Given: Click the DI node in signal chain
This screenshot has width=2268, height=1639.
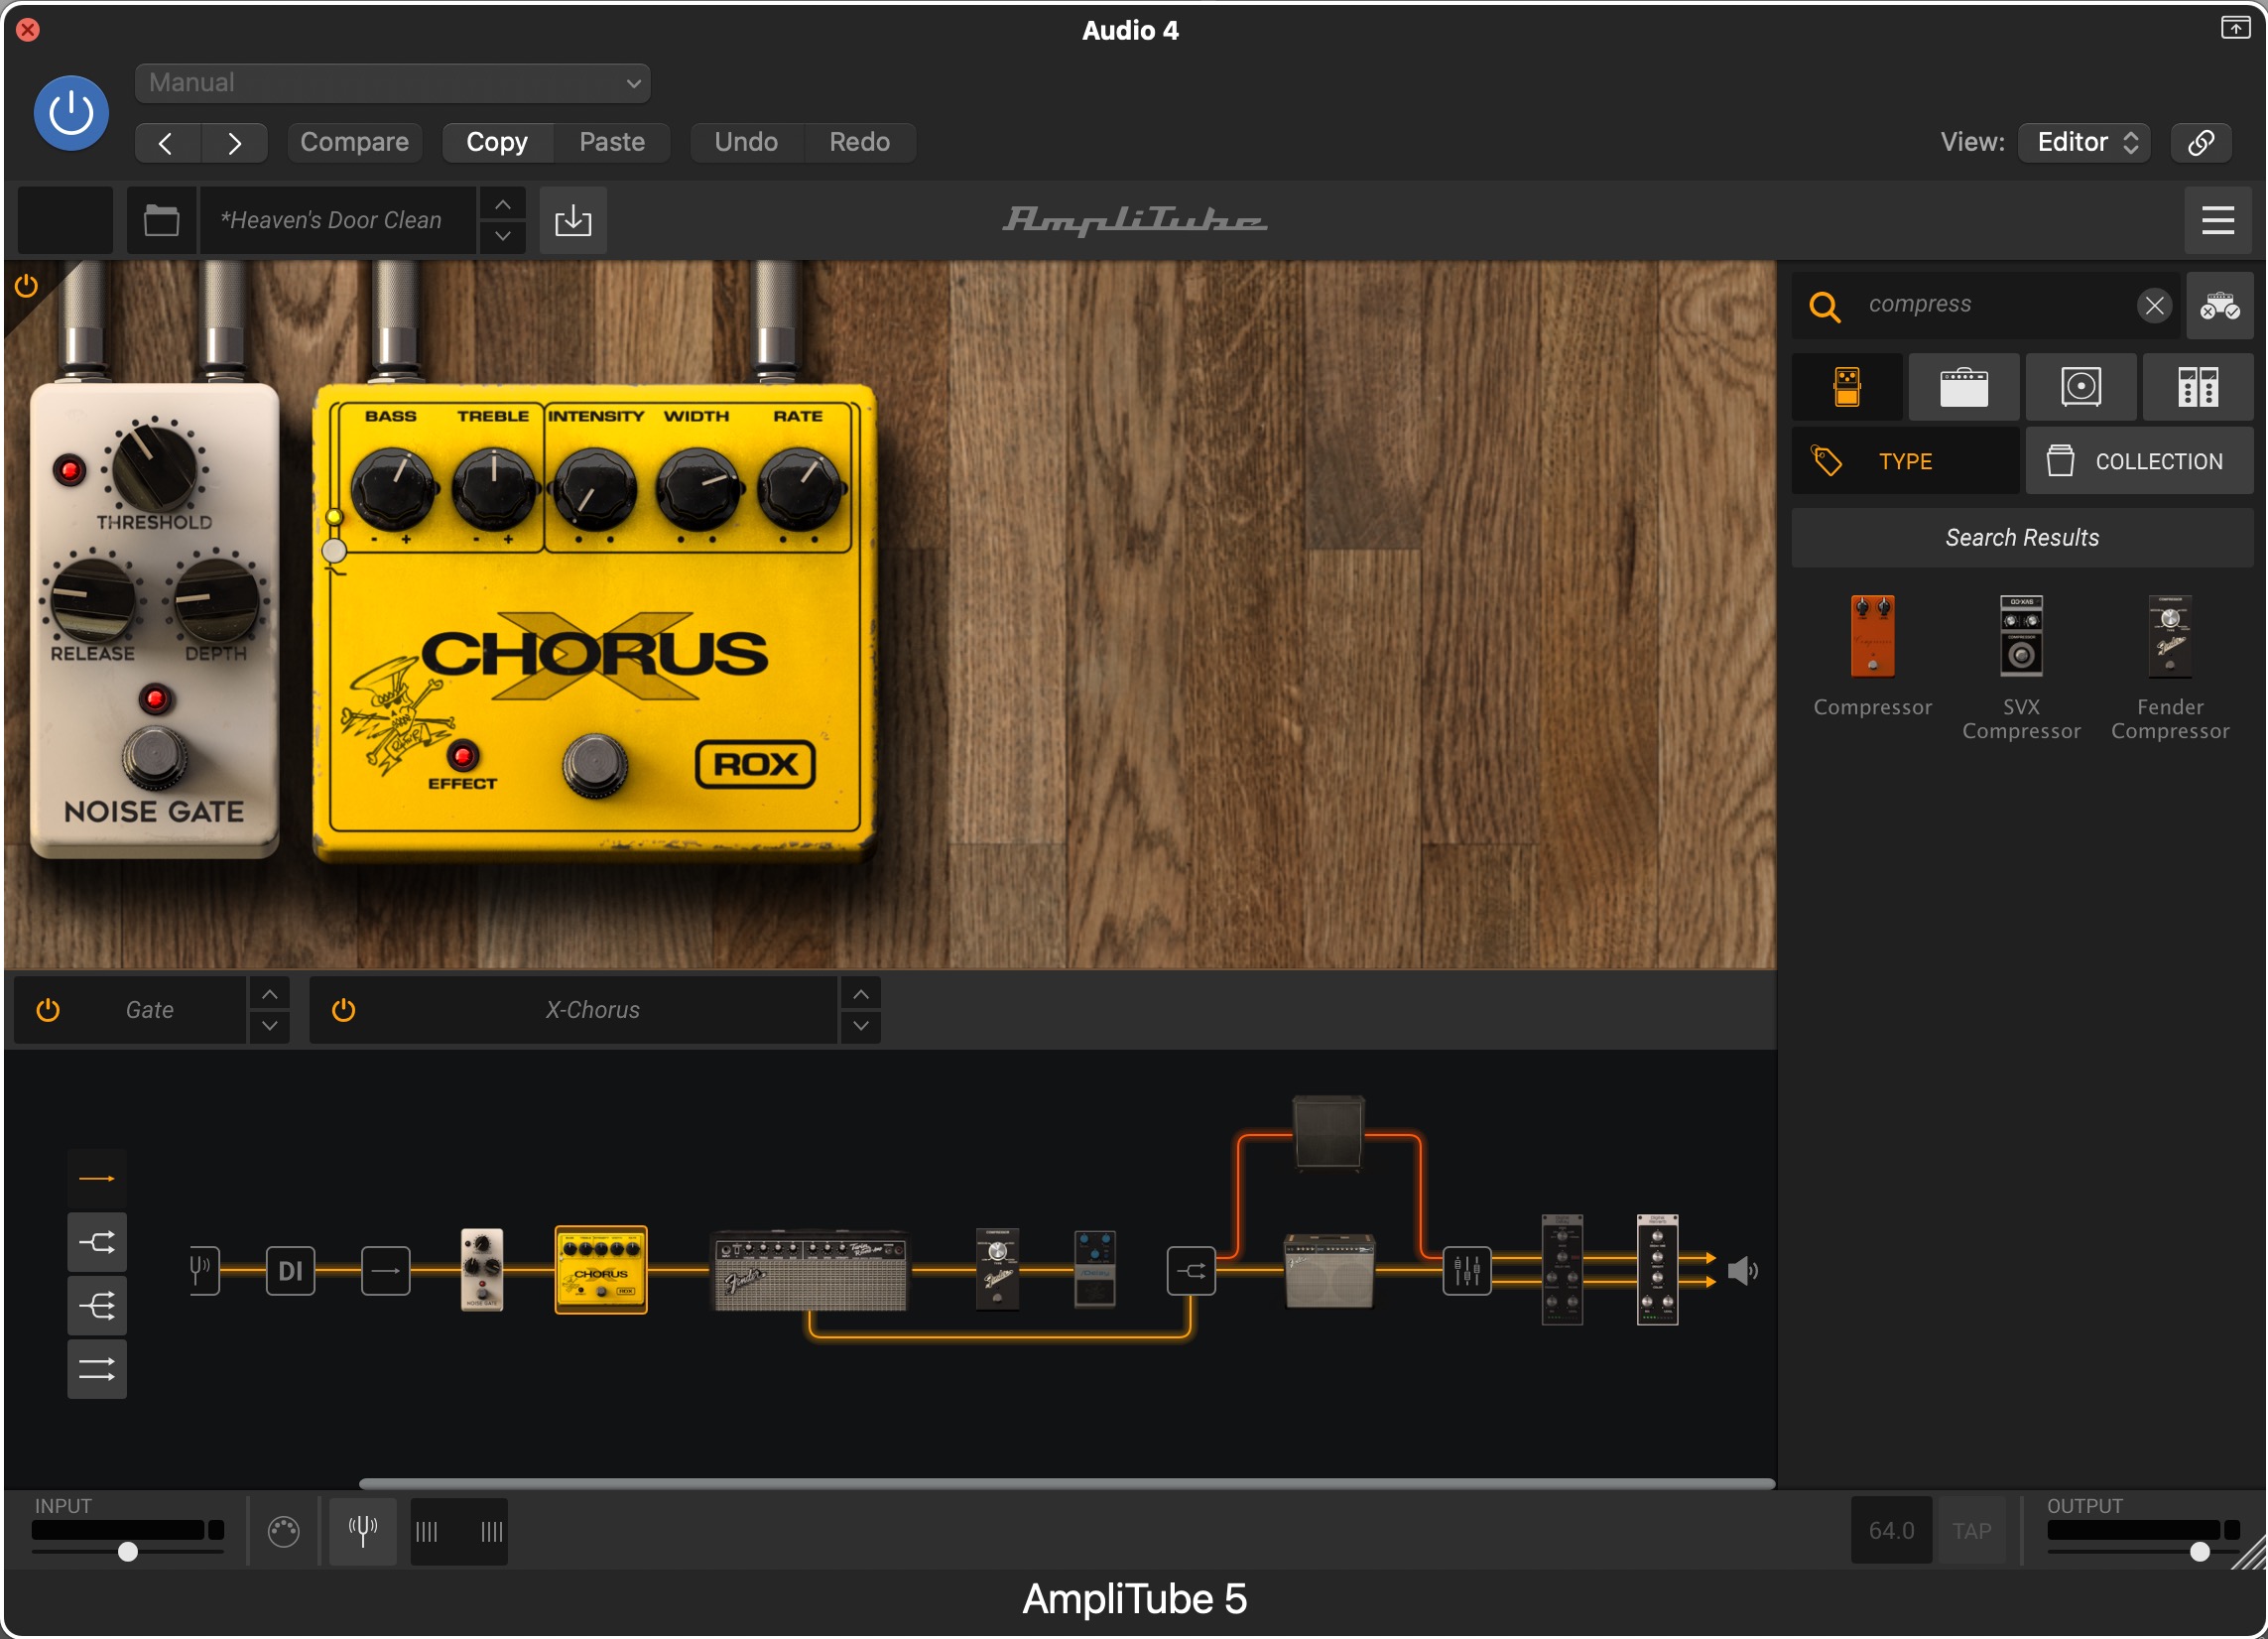Looking at the screenshot, I should 290,1271.
